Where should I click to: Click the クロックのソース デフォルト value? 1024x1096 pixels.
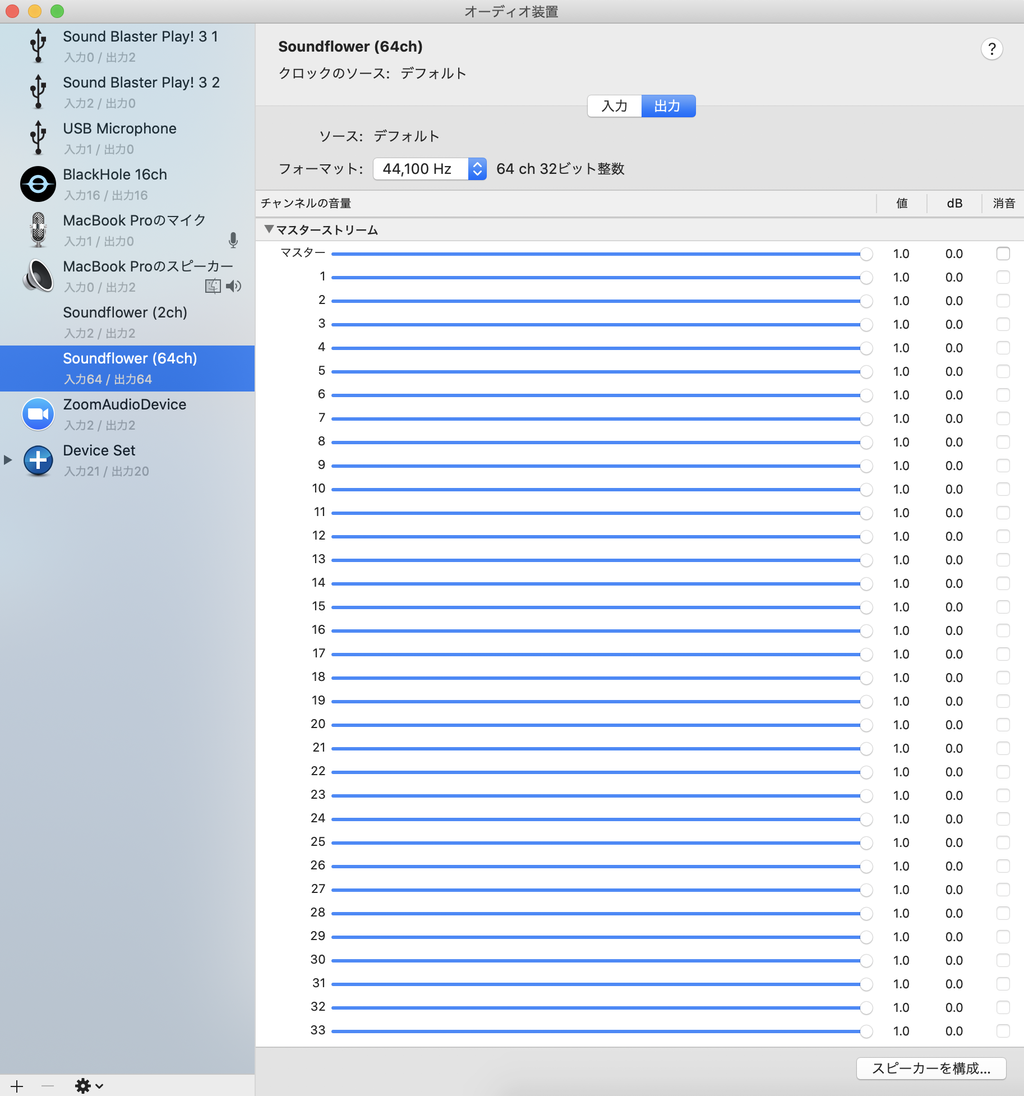tap(433, 73)
